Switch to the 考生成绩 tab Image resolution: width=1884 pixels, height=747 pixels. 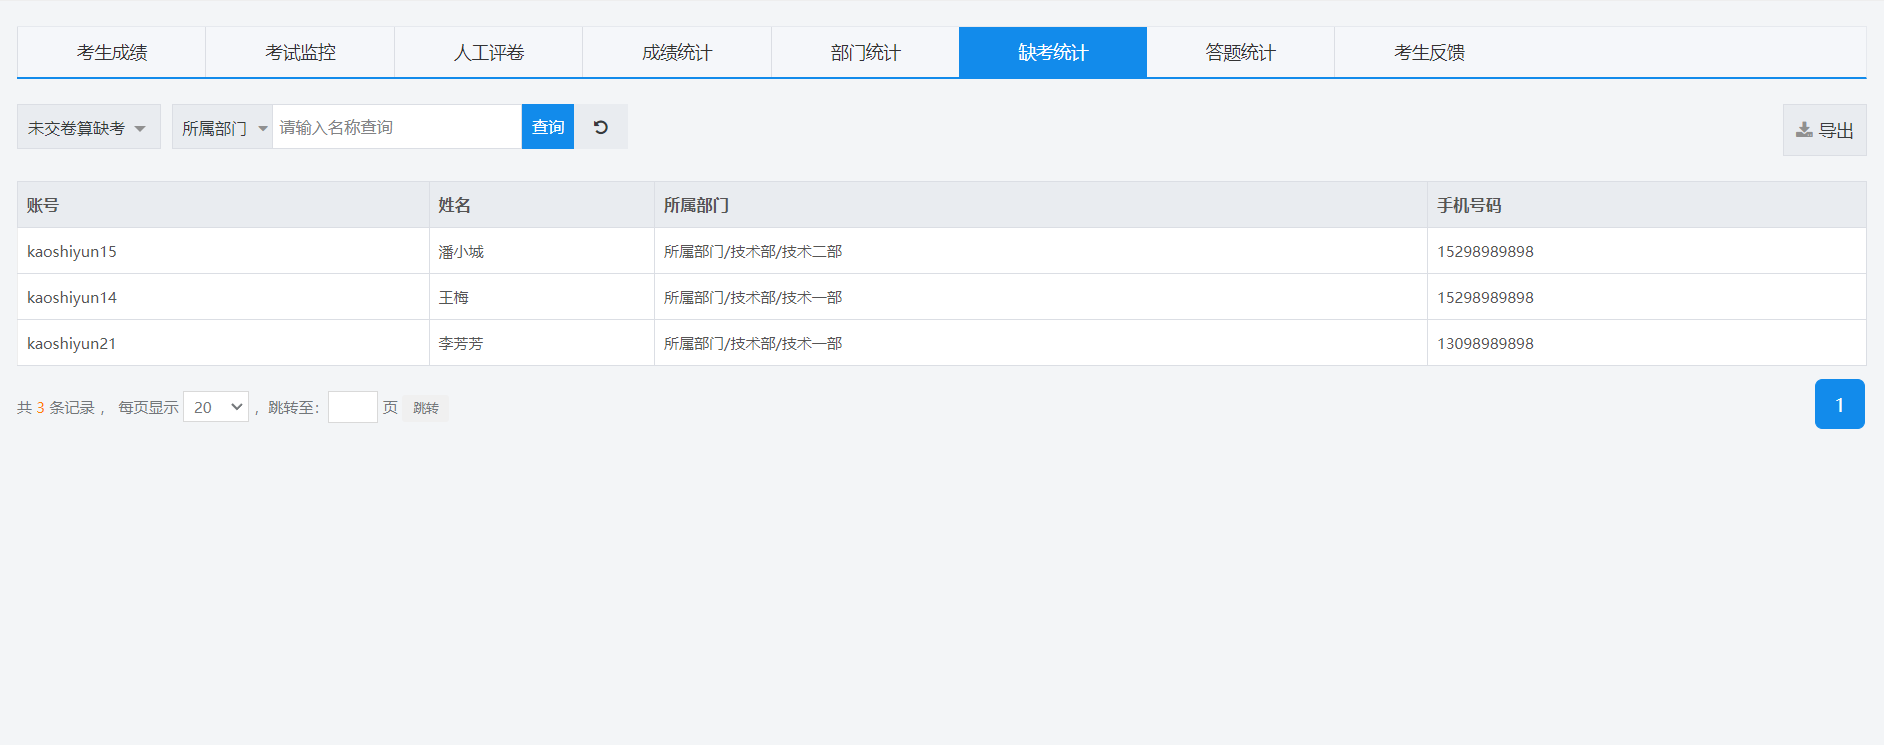pyautogui.click(x=112, y=53)
